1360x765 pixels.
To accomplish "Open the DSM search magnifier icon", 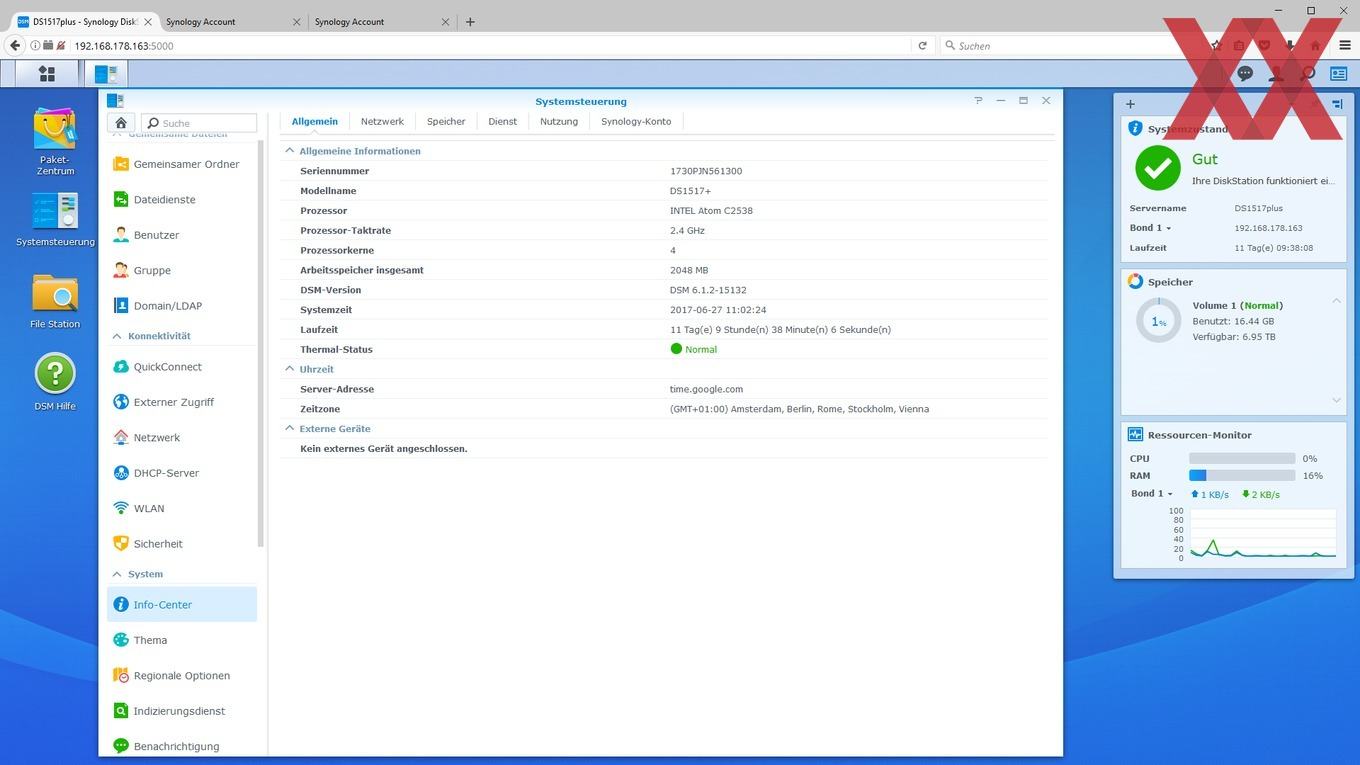I will tap(1308, 73).
